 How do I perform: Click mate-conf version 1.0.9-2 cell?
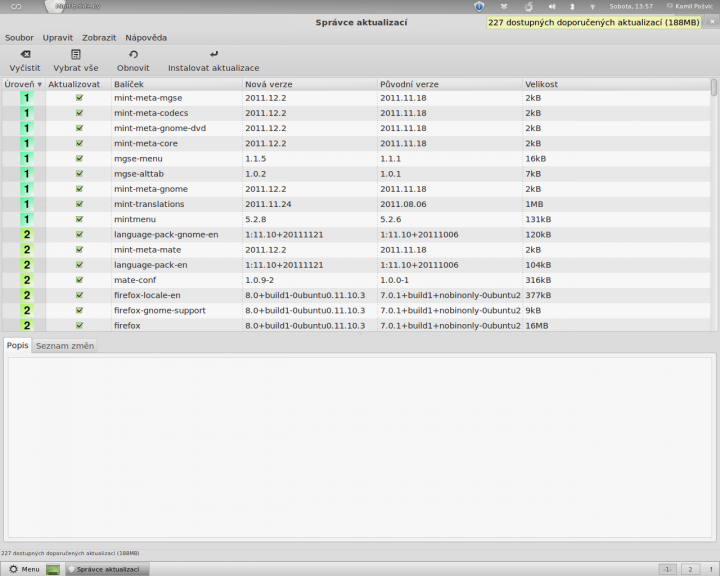(259, 280)
